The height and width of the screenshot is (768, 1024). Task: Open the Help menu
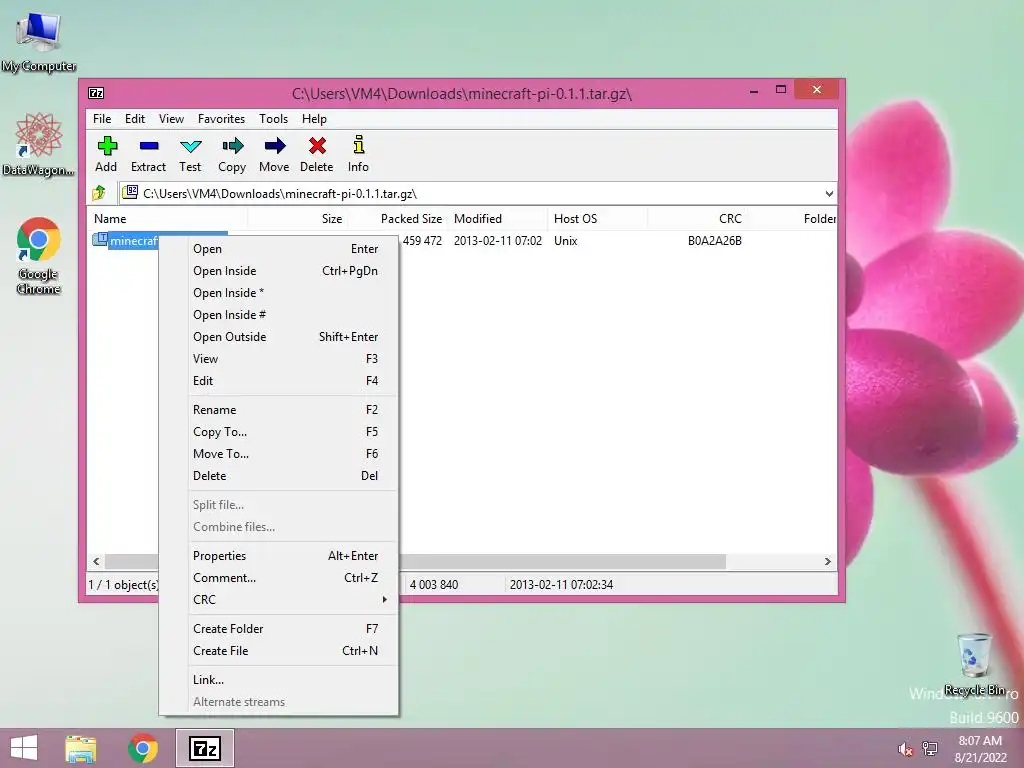[314, 119]
